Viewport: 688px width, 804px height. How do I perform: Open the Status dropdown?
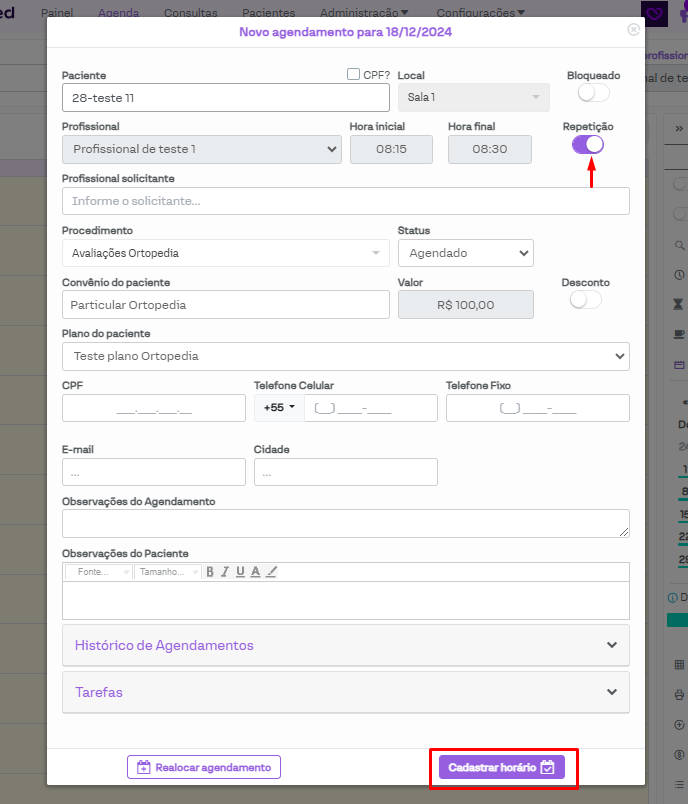465,253
